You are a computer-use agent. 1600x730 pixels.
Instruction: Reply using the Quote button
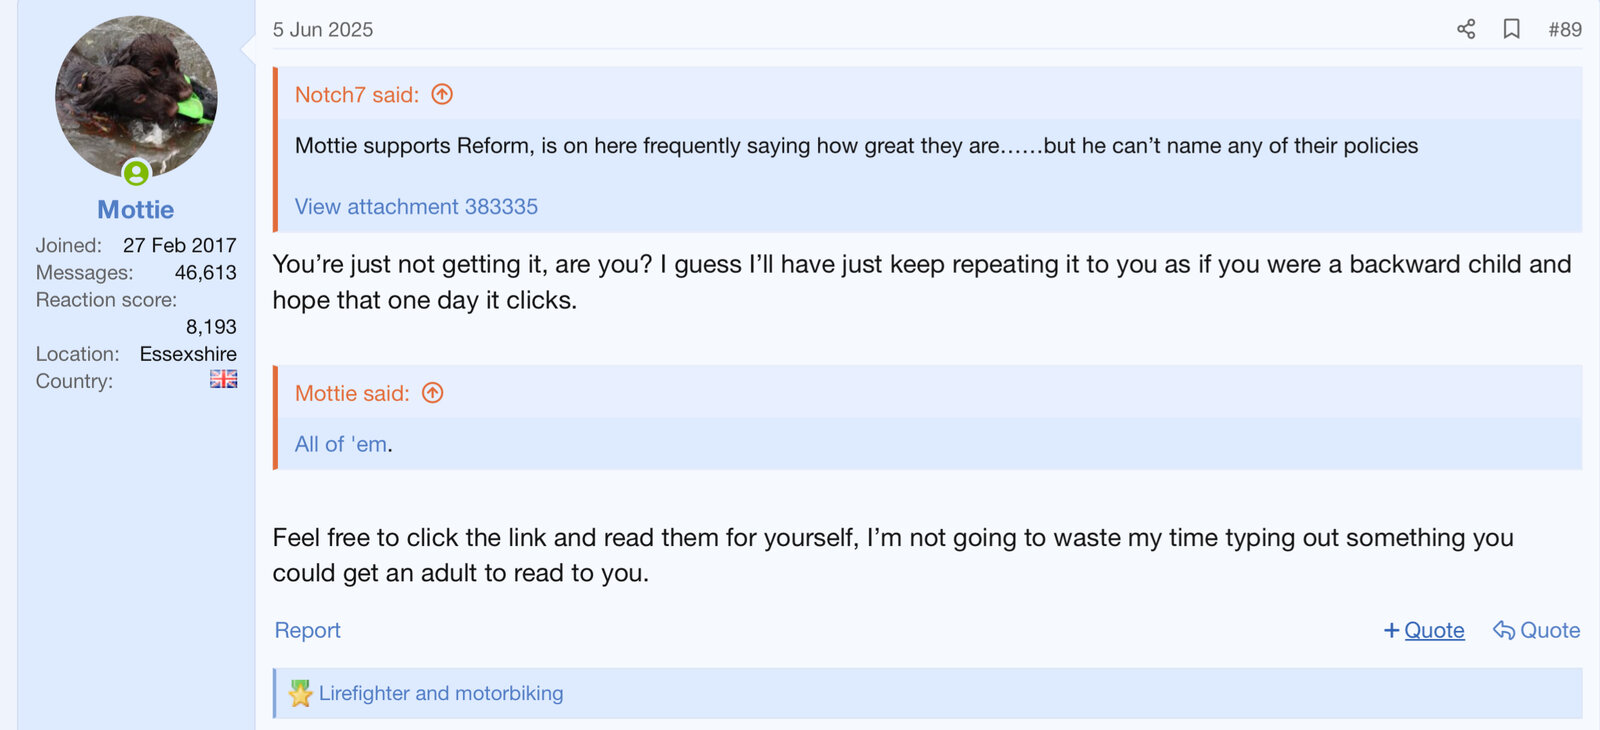1537,631
